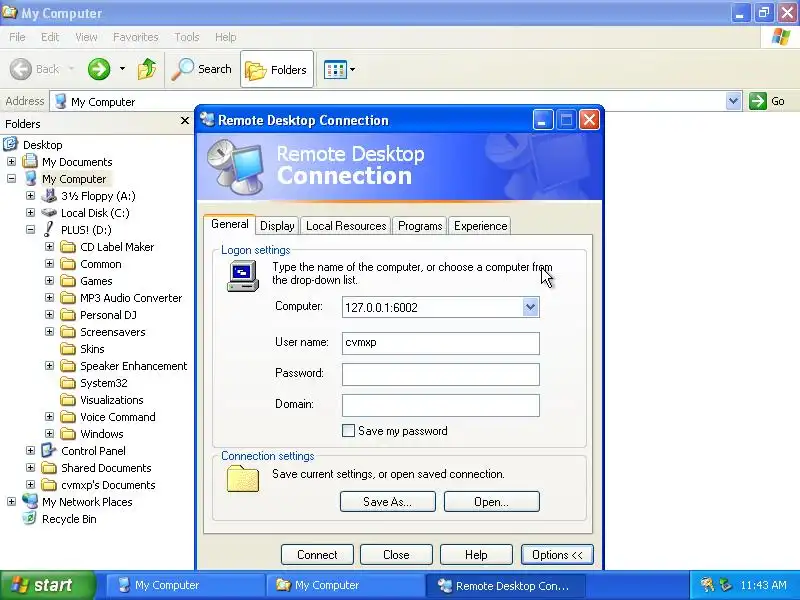The image size is (800, 600).
Task: Click the green Forward arrow icon
Action: [98, 69]
